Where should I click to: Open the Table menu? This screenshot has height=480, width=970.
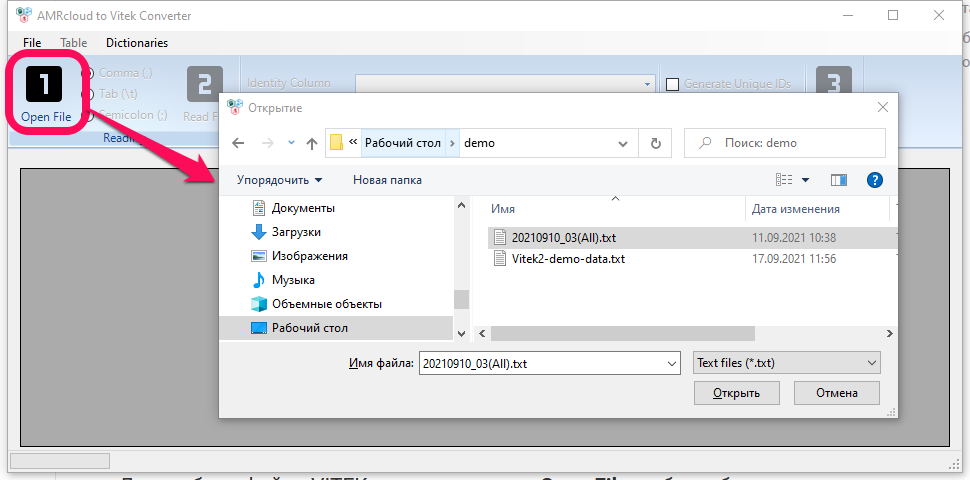74,43
